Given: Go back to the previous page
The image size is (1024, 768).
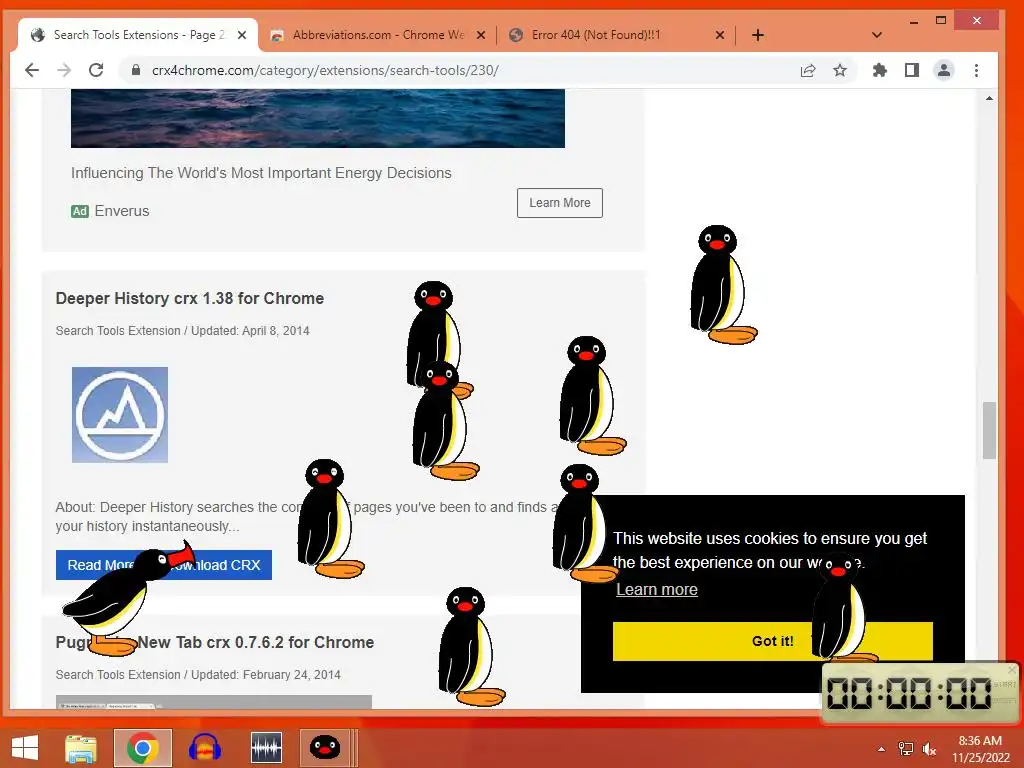Looking at the screenshot, I should pos(31,70).
